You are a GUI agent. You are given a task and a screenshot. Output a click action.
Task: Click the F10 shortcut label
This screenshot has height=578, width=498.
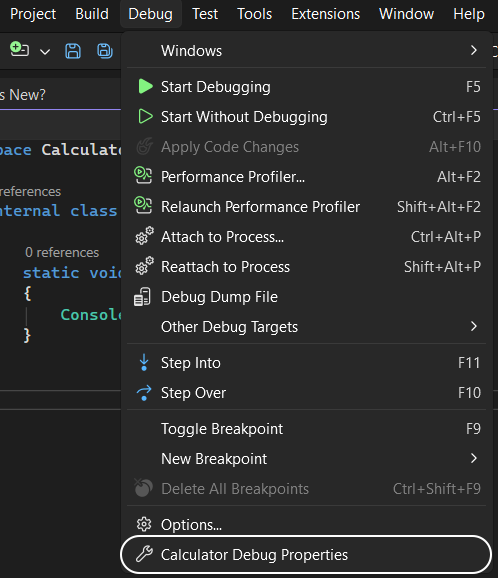point(469,393)
